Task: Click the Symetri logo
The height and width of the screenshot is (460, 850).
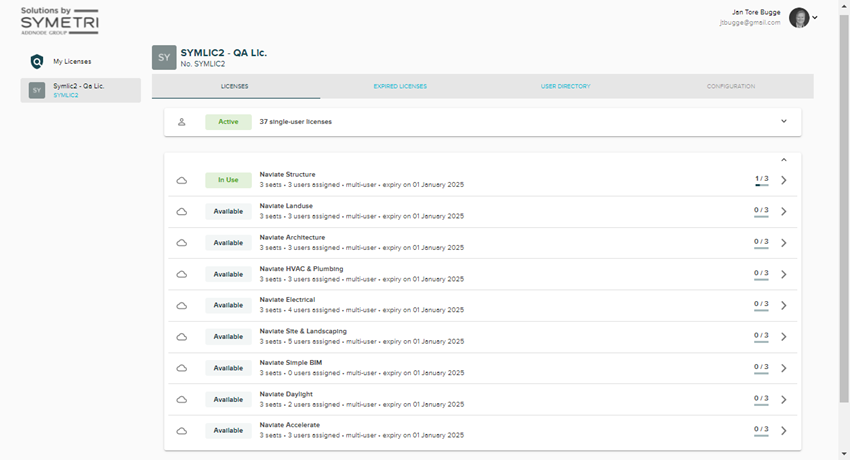Action: [60, 21]
